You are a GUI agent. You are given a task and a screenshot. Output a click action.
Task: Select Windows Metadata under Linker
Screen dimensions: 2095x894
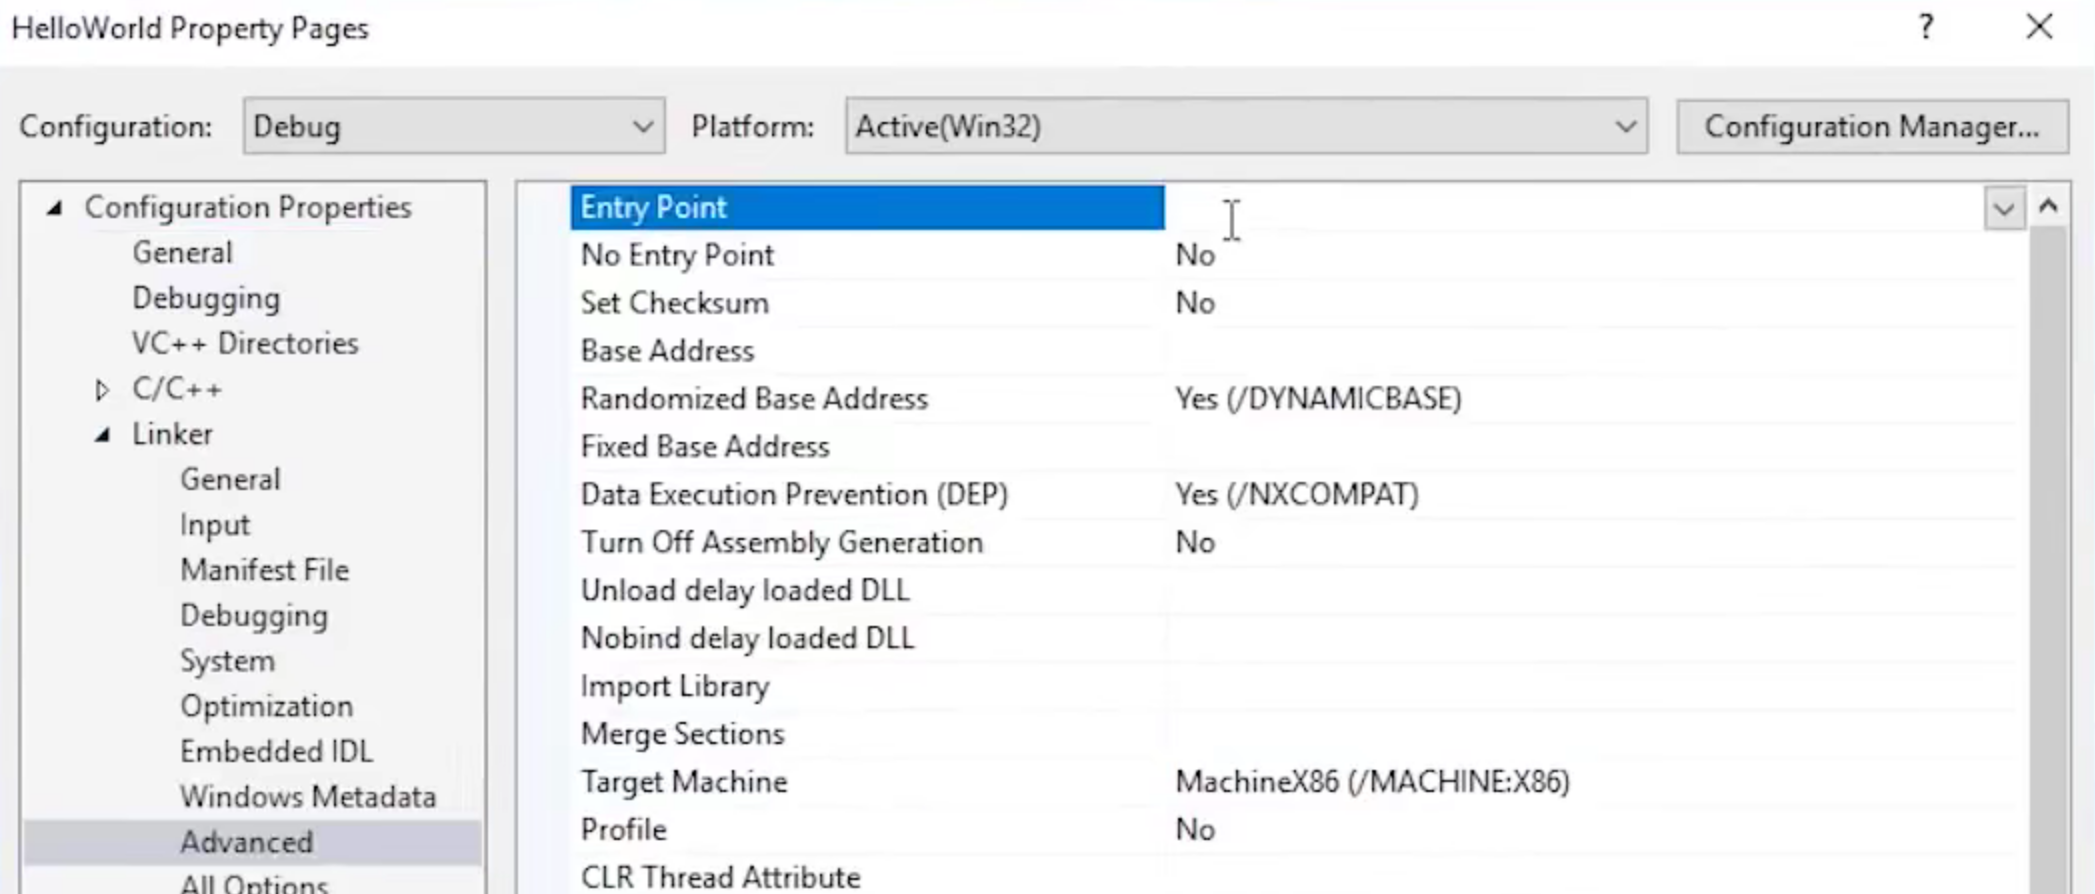pos(308,797)
